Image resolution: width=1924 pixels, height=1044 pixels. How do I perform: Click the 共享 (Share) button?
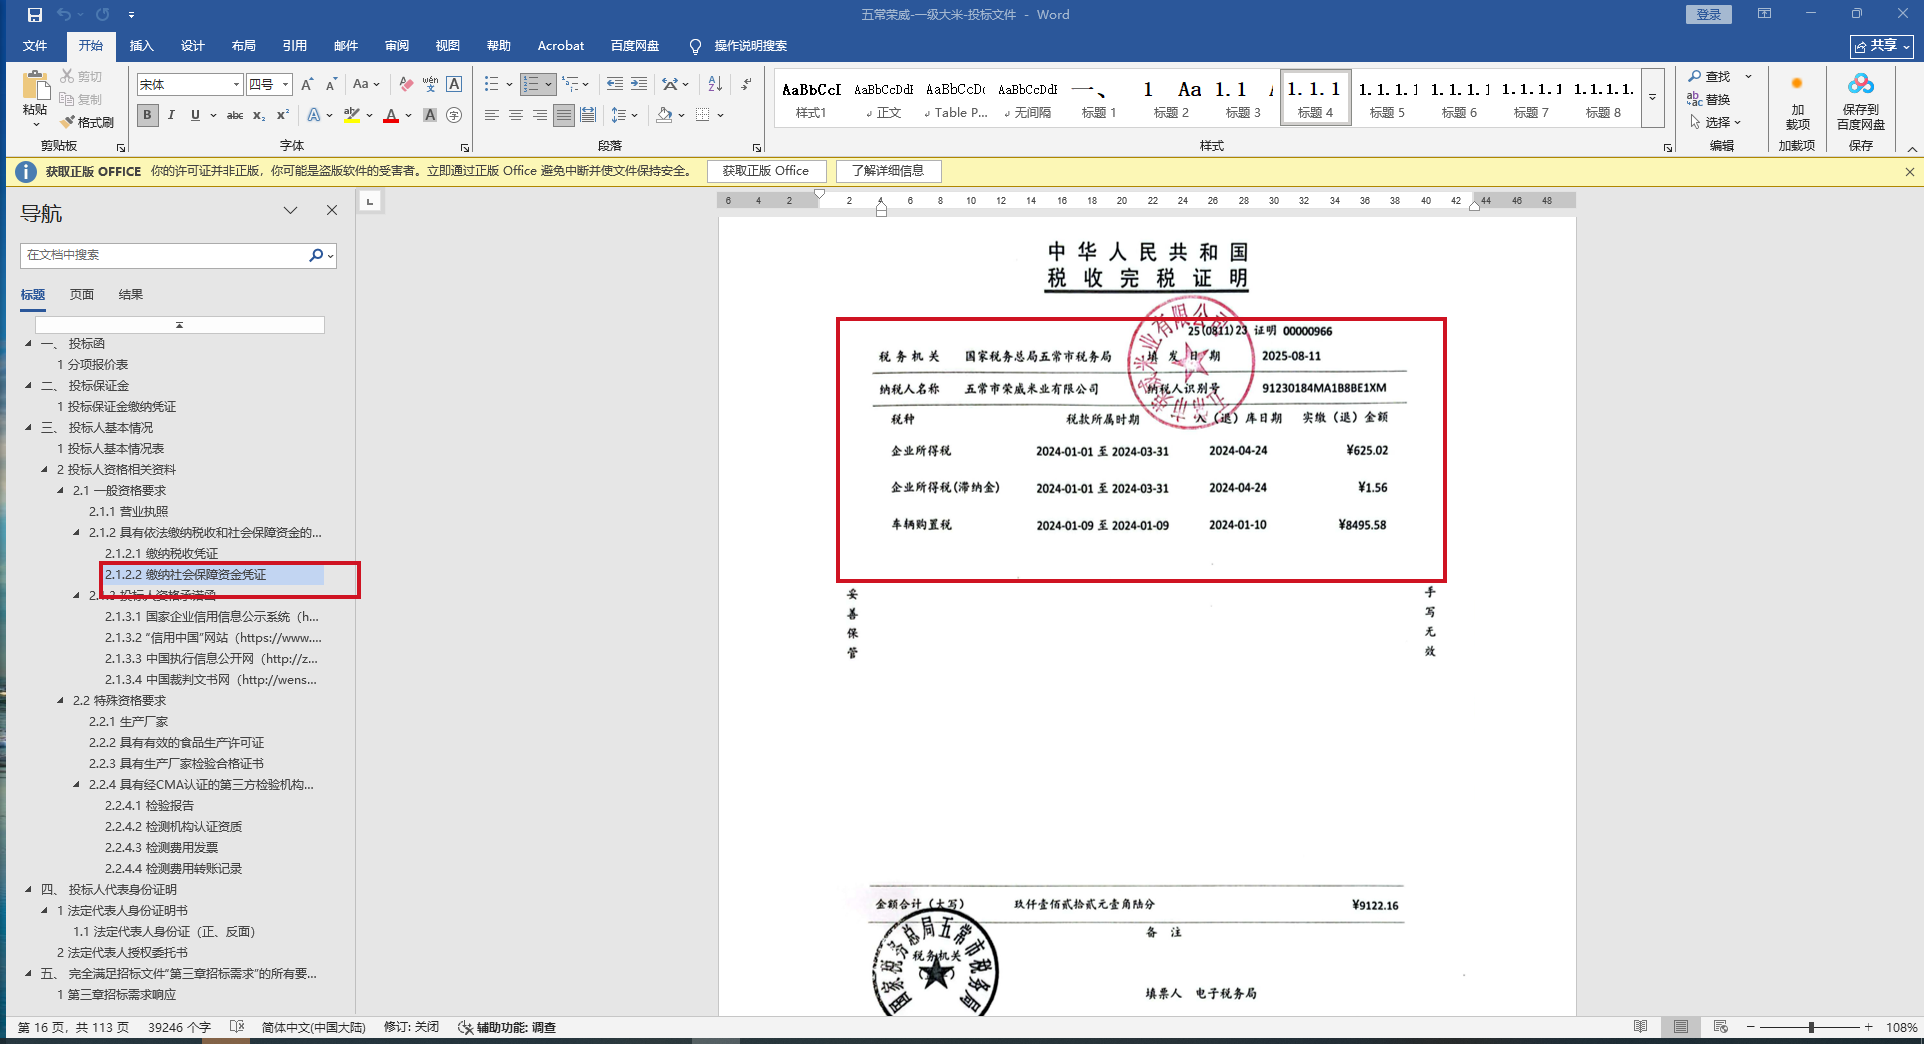[1881, 46]
